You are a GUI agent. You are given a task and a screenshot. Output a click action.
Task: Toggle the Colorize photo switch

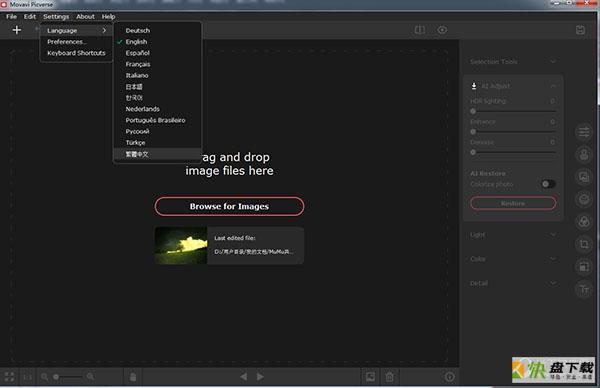(548, 184)
